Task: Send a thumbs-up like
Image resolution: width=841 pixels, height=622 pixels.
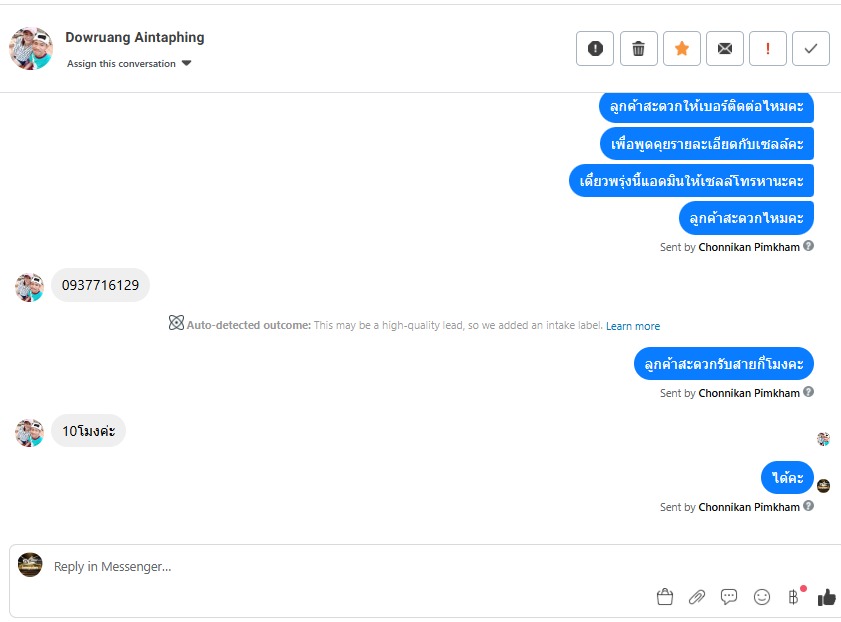Action: (x=826, y=597)
